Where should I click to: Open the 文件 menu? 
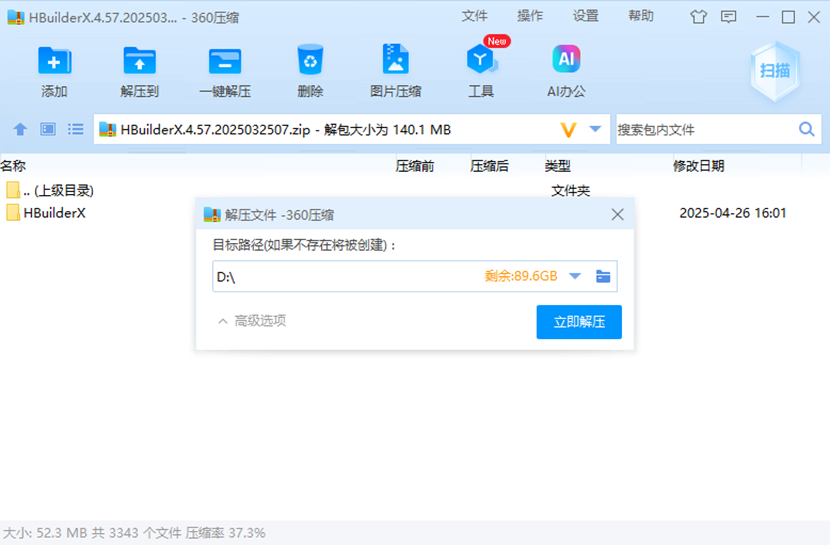[474, 16]
